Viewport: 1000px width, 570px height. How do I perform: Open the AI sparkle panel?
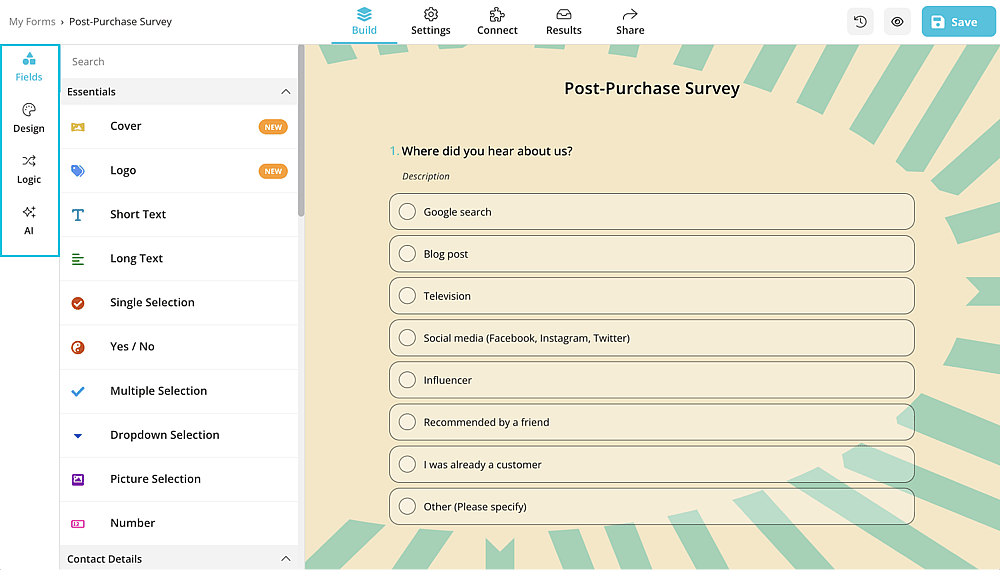29,221
